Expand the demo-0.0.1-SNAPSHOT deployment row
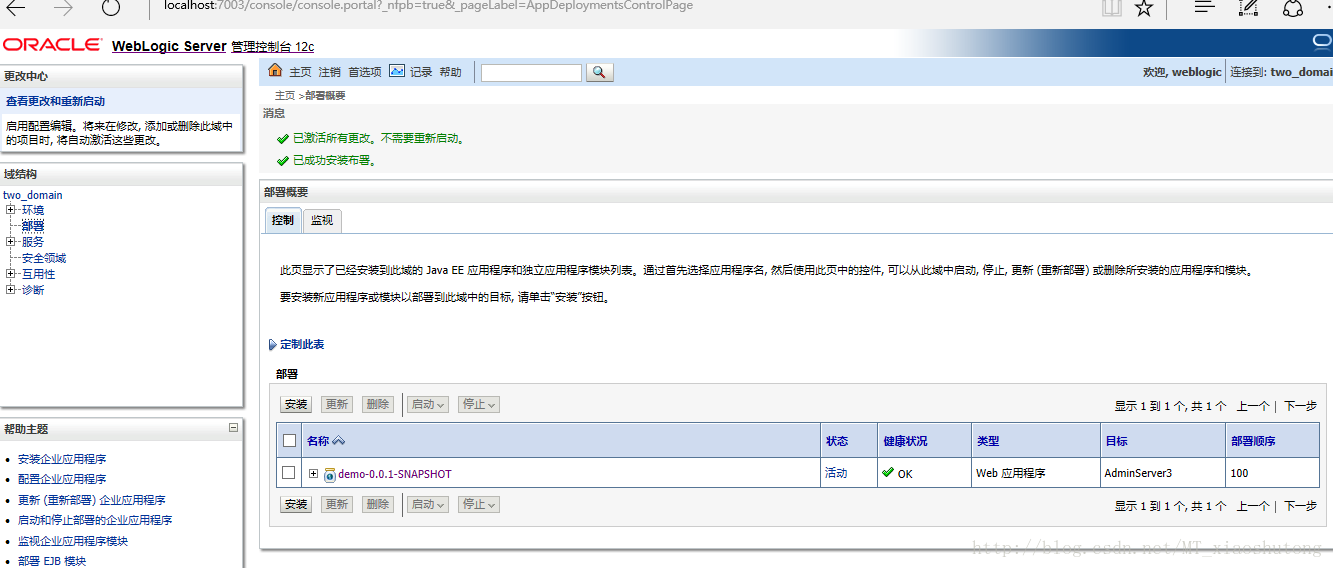Viewport: 1333px width, 568px height. tap(313, 473)
